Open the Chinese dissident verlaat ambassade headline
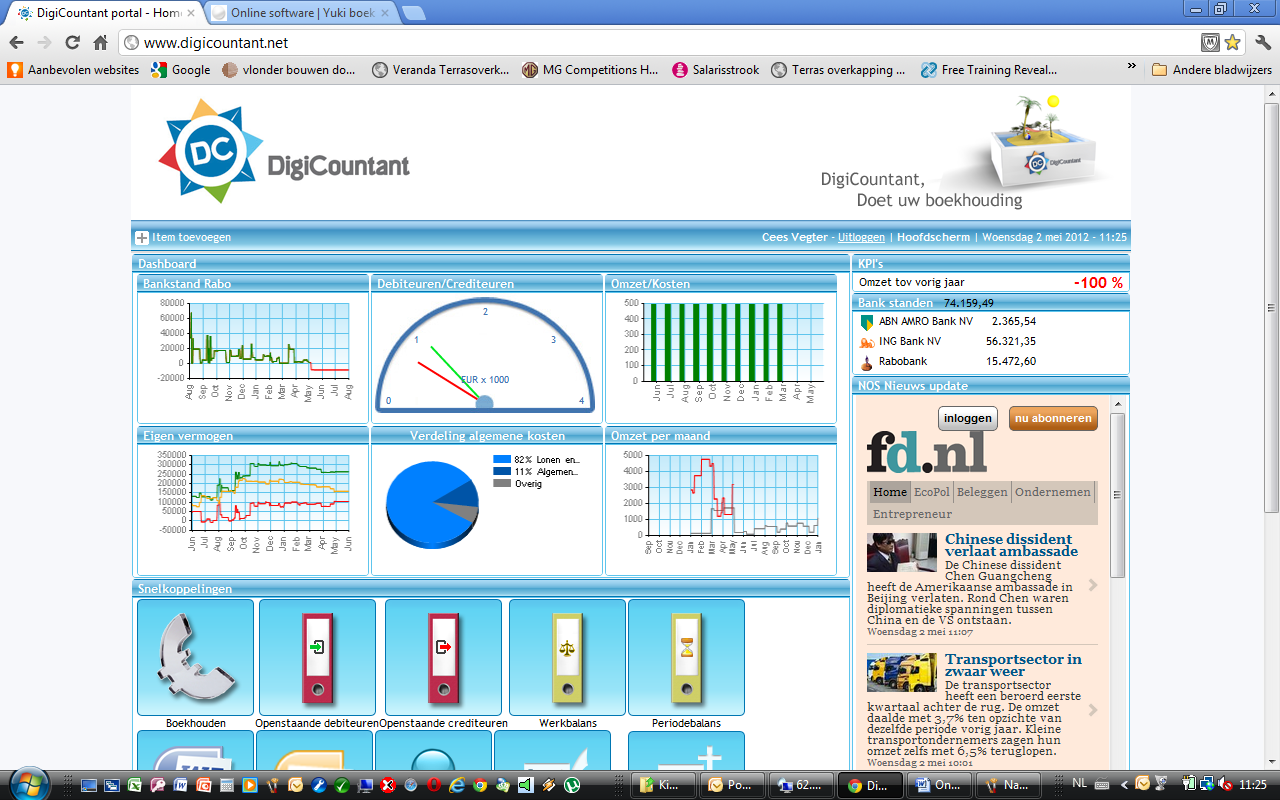This screenshot has height=800, width=1280. (x=1011, y=545)
